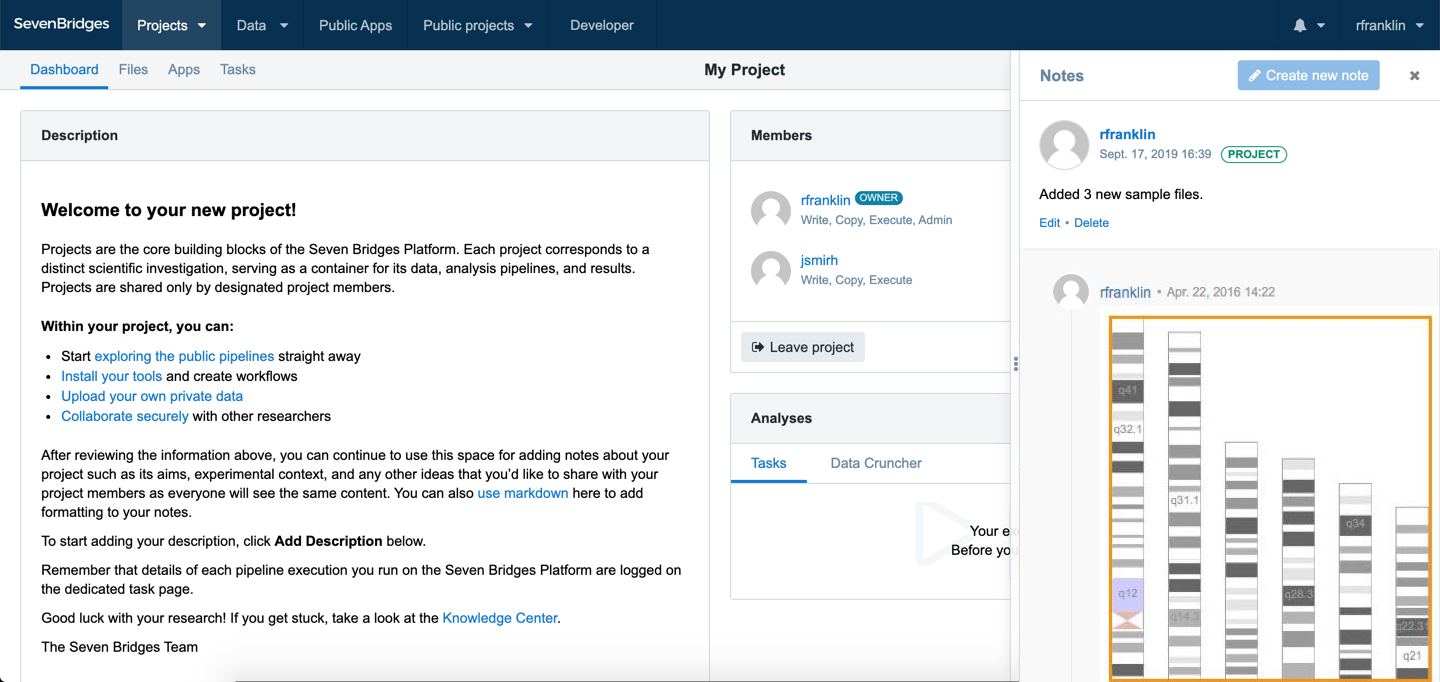Open the Knowledge Center link
This screenshot has height=682, width=1440.
point(500,618)
